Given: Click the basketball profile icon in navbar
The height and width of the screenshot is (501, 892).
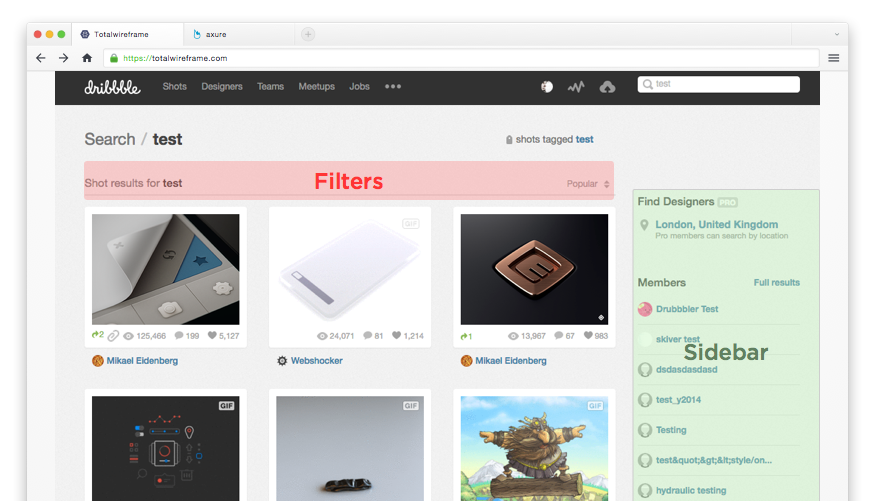Looking at the screenshot, I should [547, 86].
